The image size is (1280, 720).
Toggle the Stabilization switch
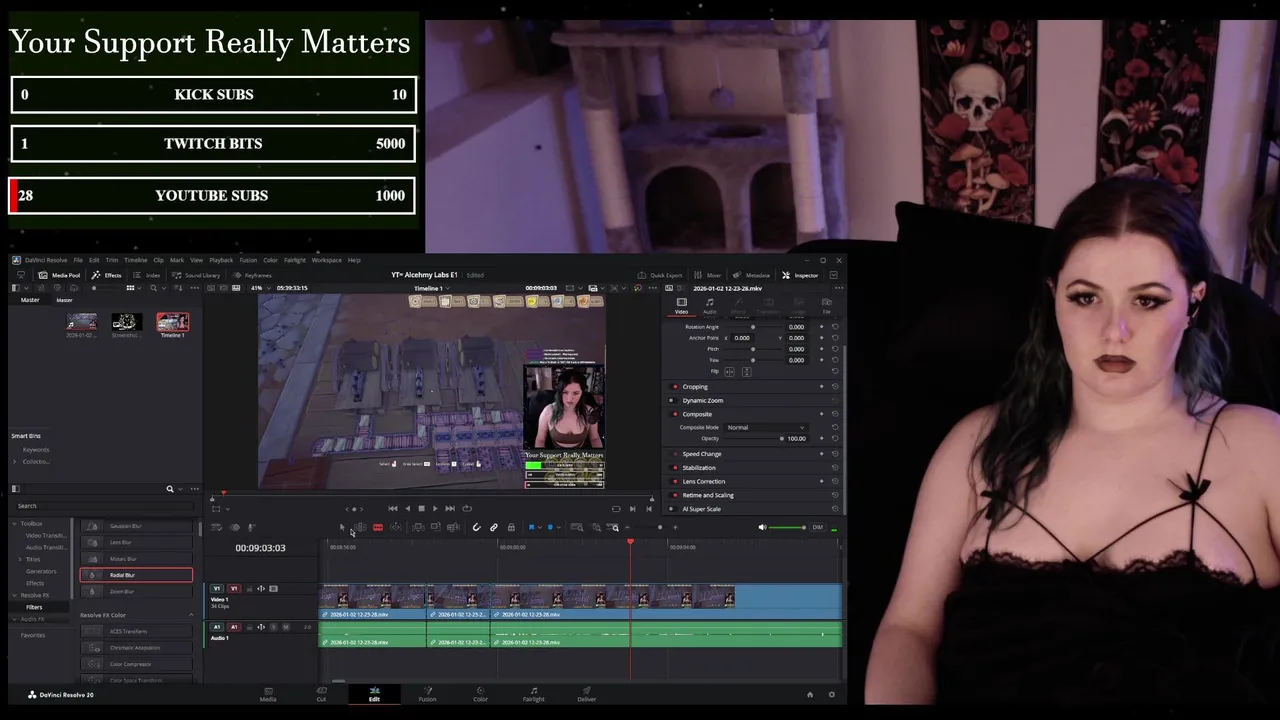pos(674,468)
